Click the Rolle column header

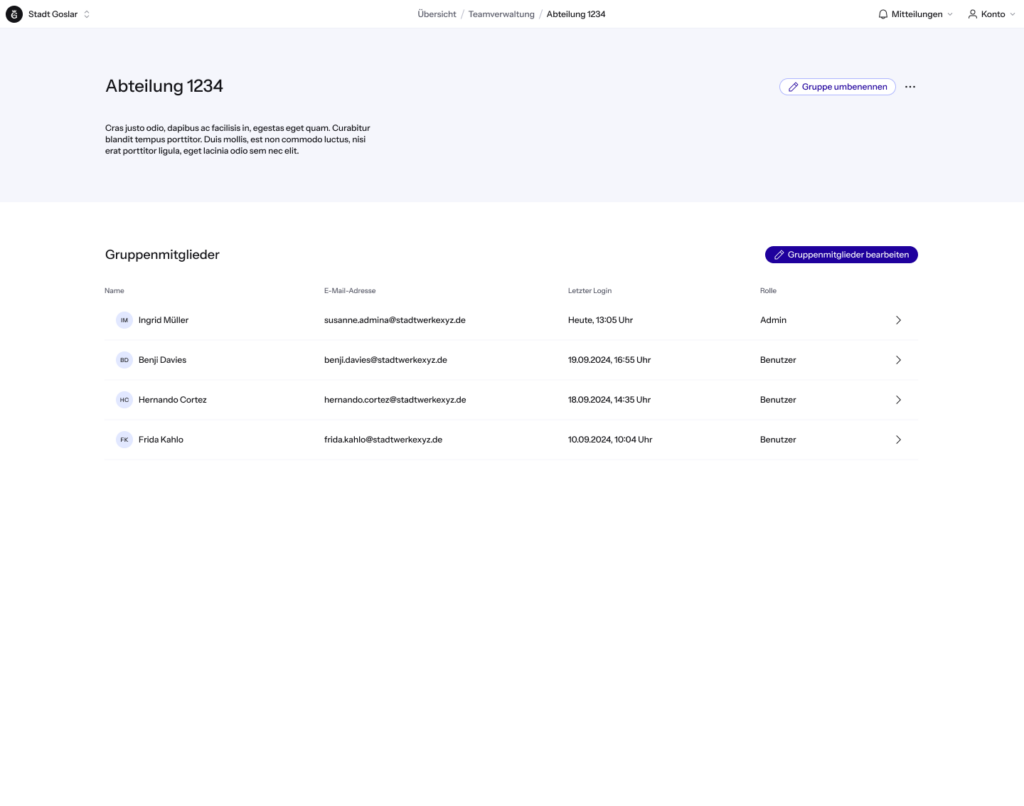[x=768, y=291]
